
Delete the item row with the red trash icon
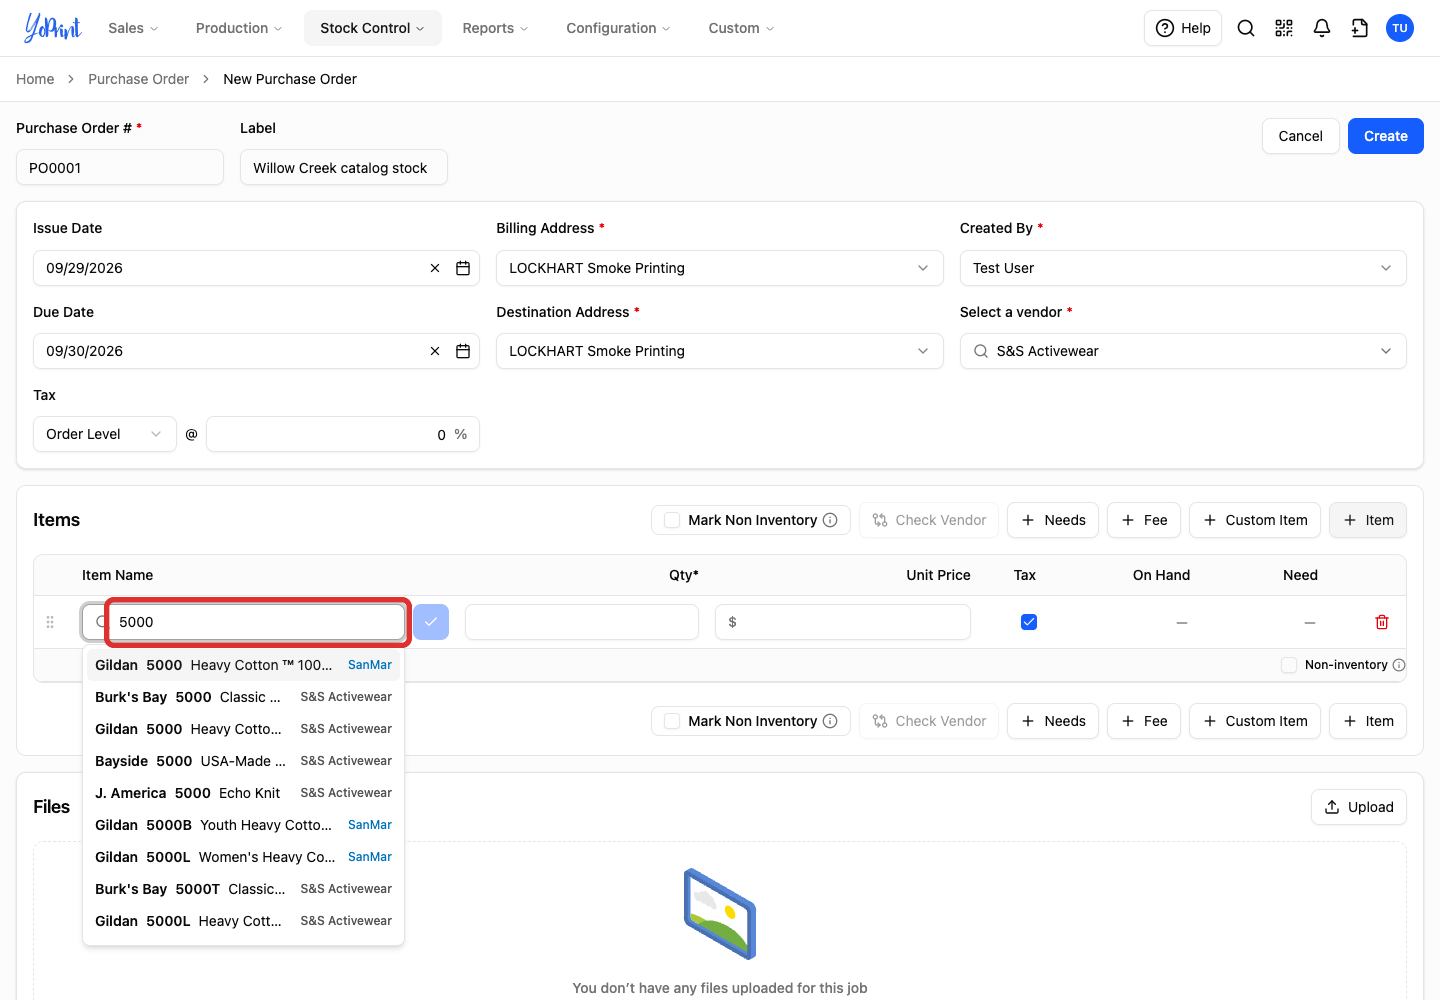click(1382, 622)
